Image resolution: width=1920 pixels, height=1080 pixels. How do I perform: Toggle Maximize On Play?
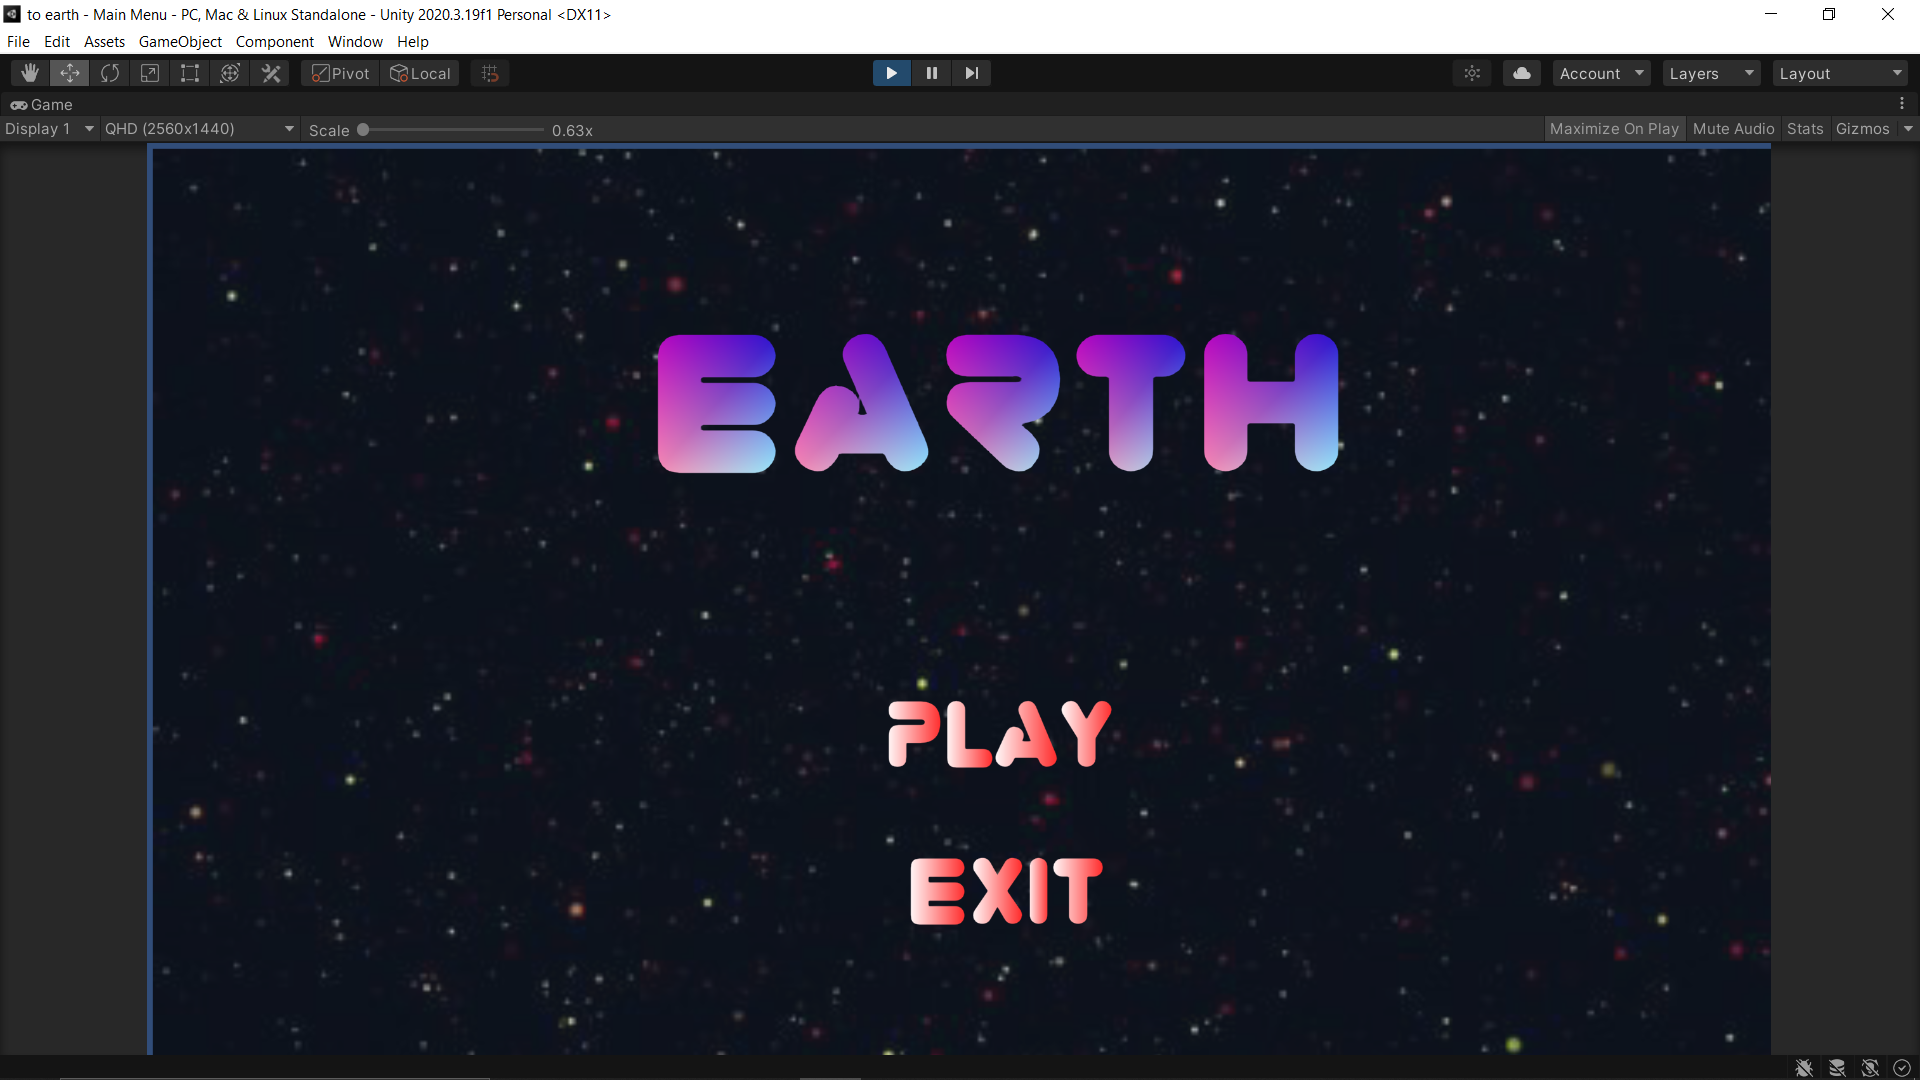pyautogui.click(x=1613, y=129)
